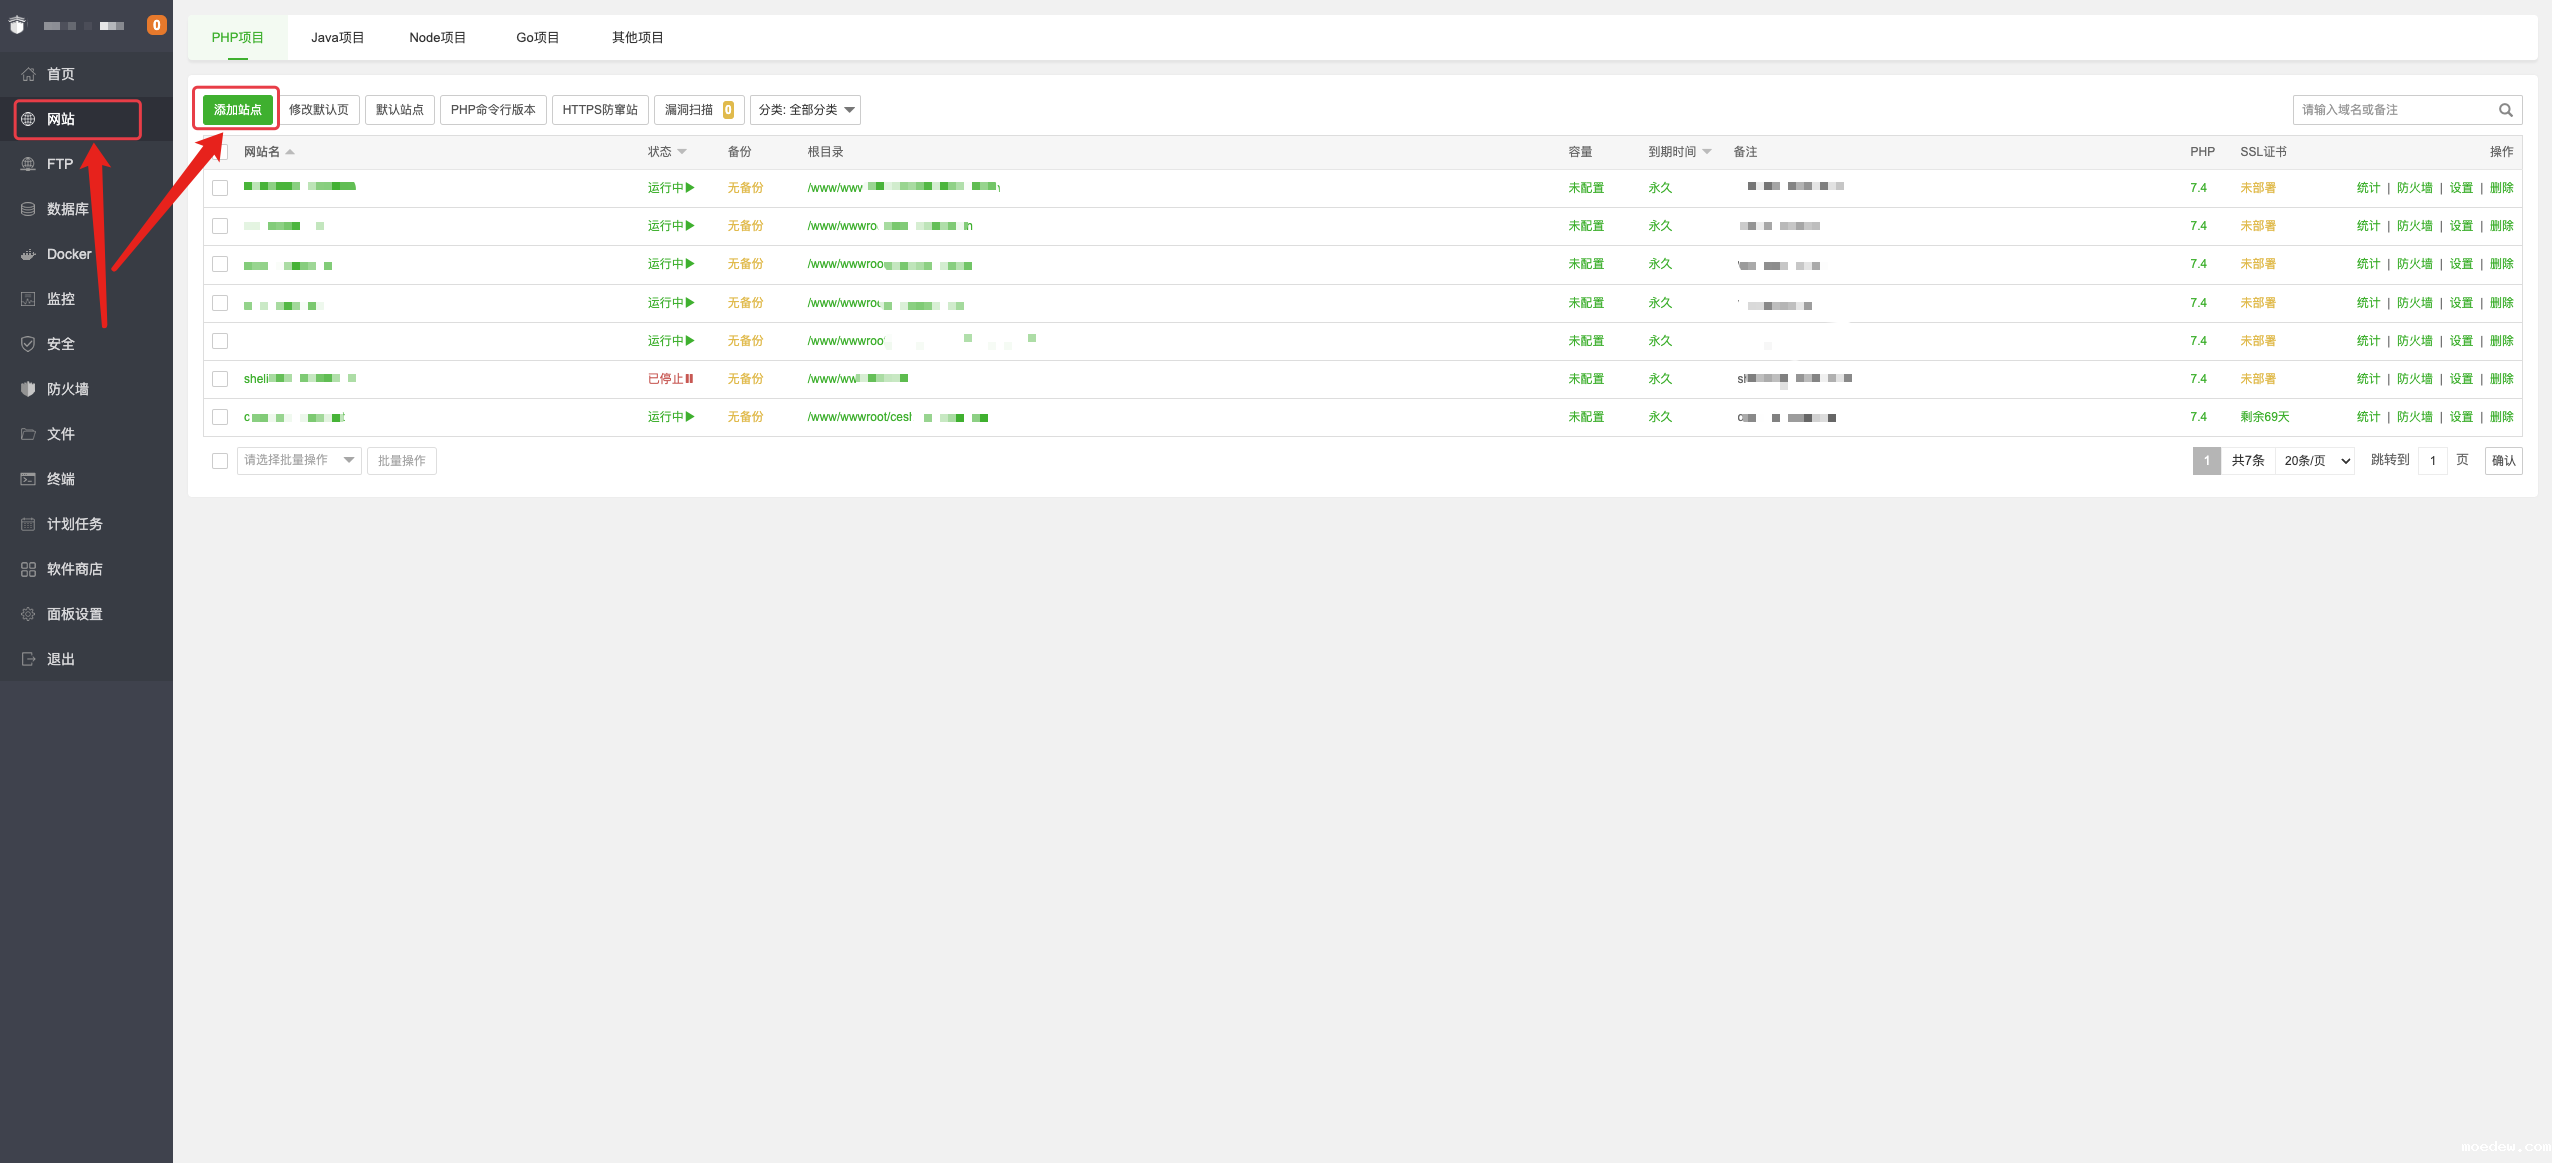Click the logout icon in sidebar
The height and width of the screenshot is (1163, 2552).
(28, 659)
